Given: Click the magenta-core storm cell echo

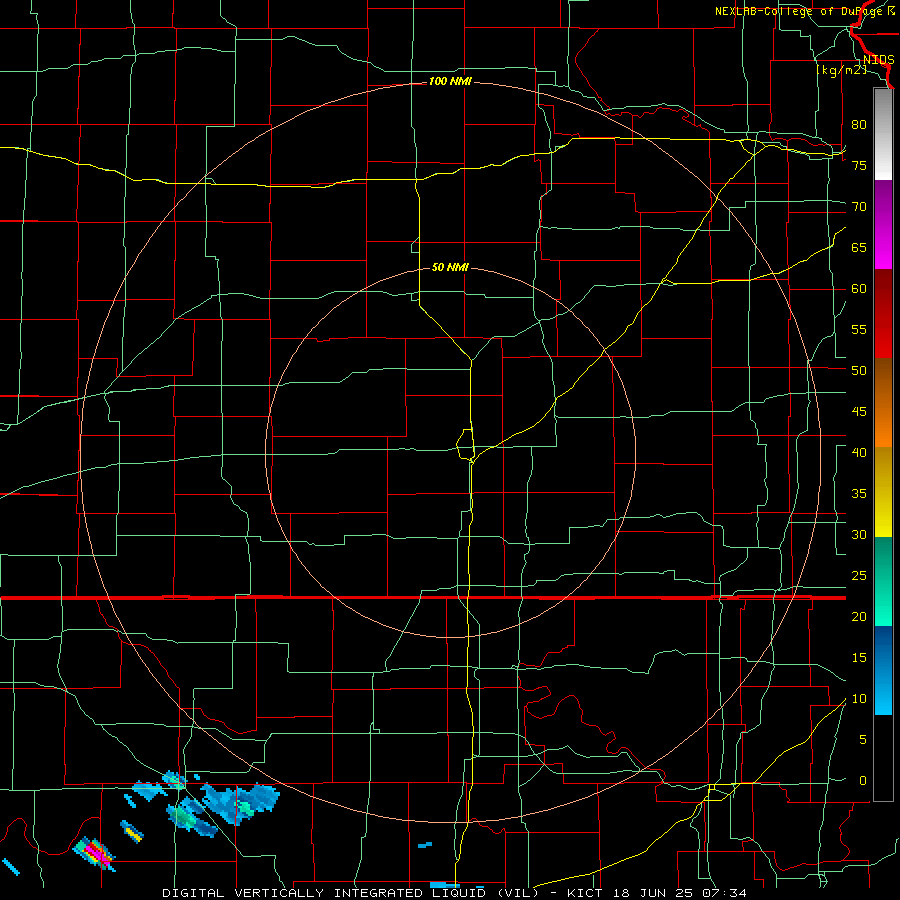Looking at the screenshot, I should pyautogui.click(x=94, y=854).
